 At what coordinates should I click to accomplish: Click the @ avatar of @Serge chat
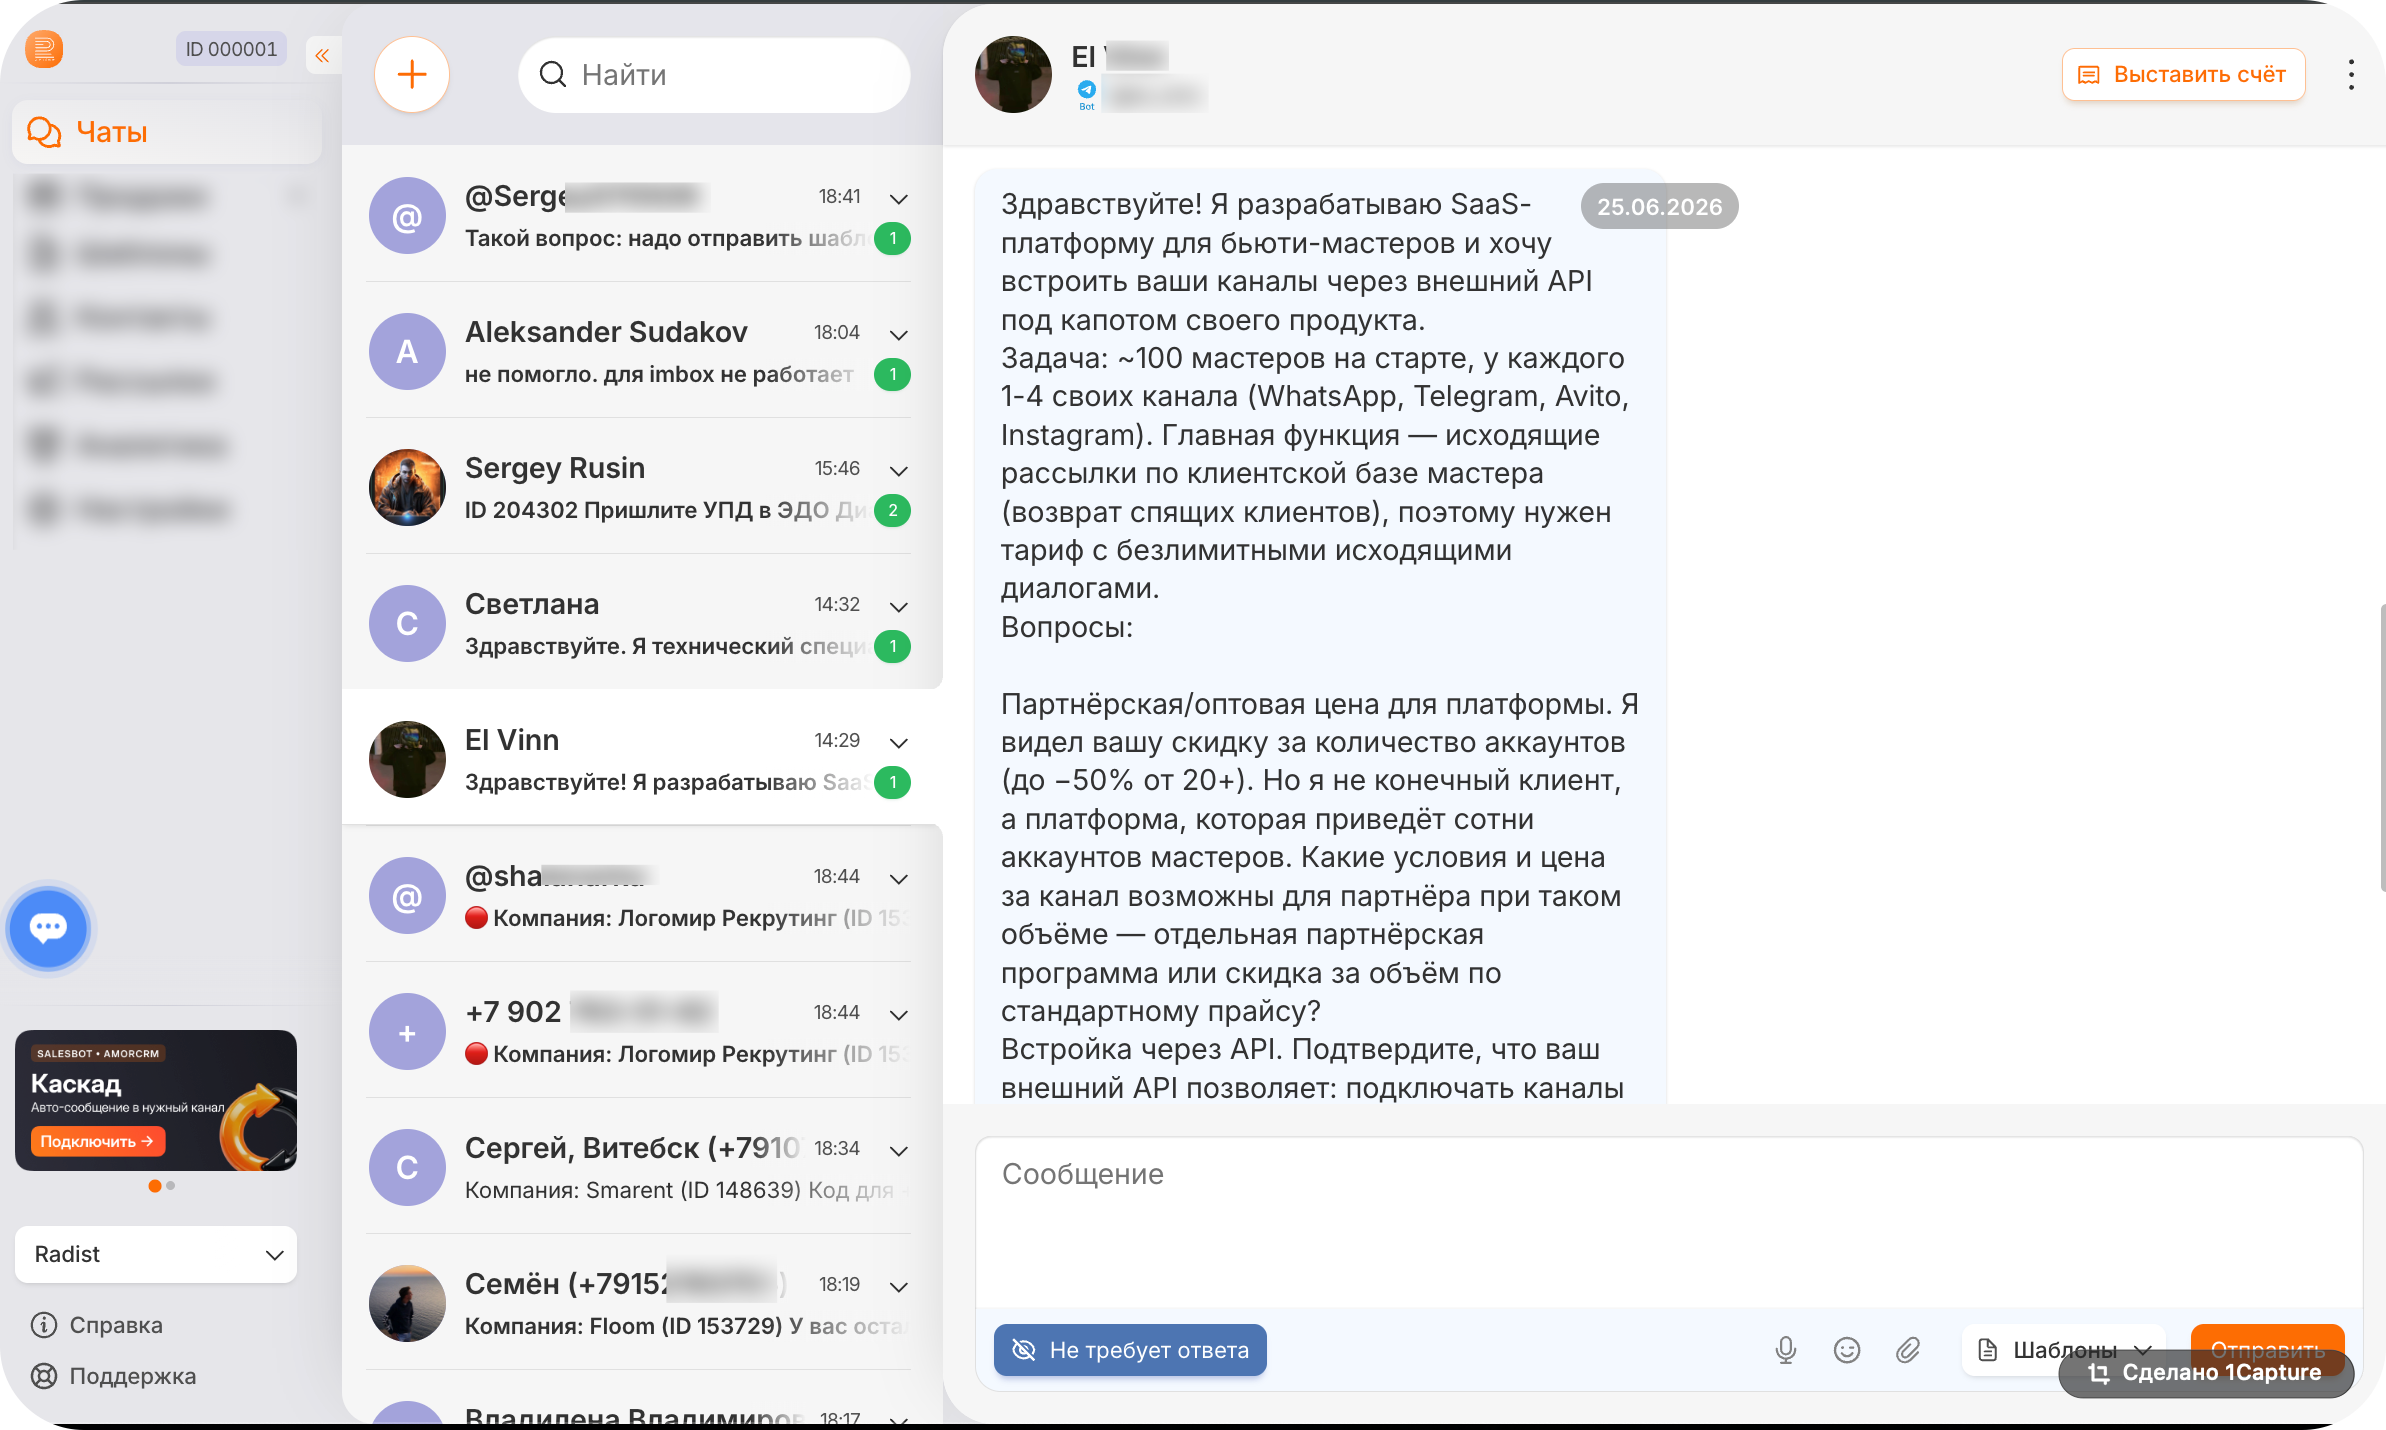[407, 215]
